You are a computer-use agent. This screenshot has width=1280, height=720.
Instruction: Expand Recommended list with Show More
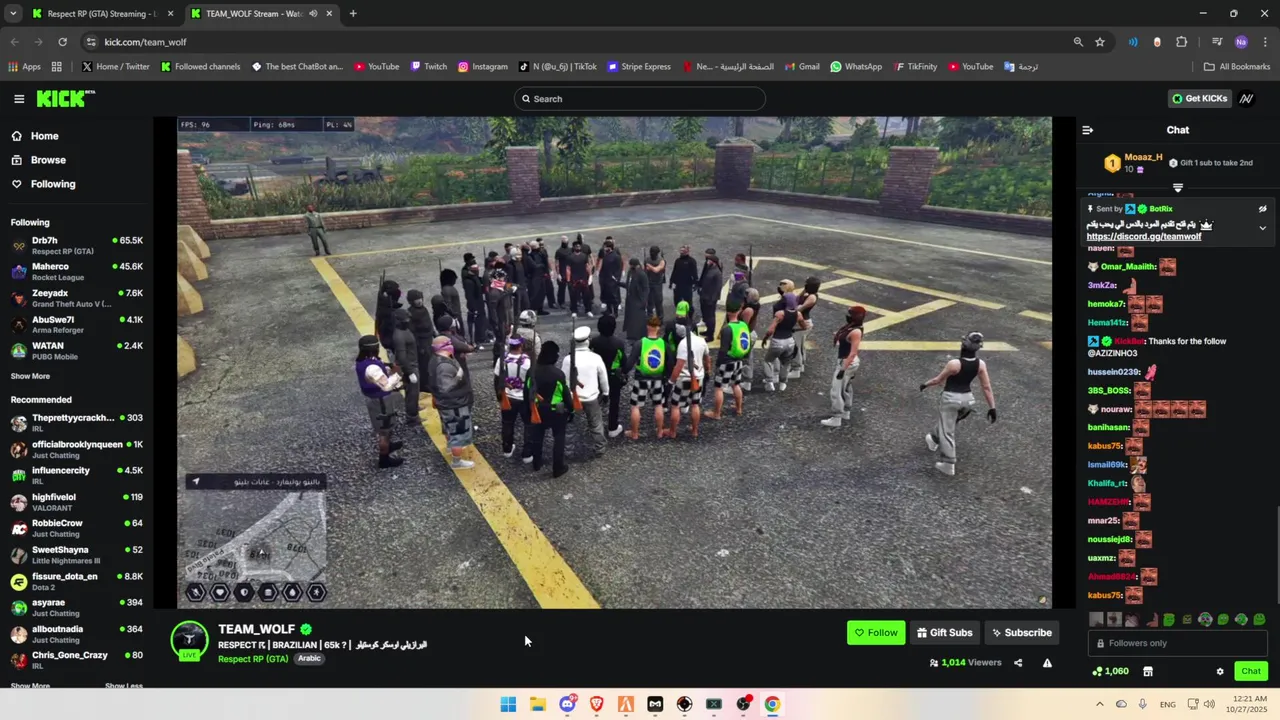30,686
